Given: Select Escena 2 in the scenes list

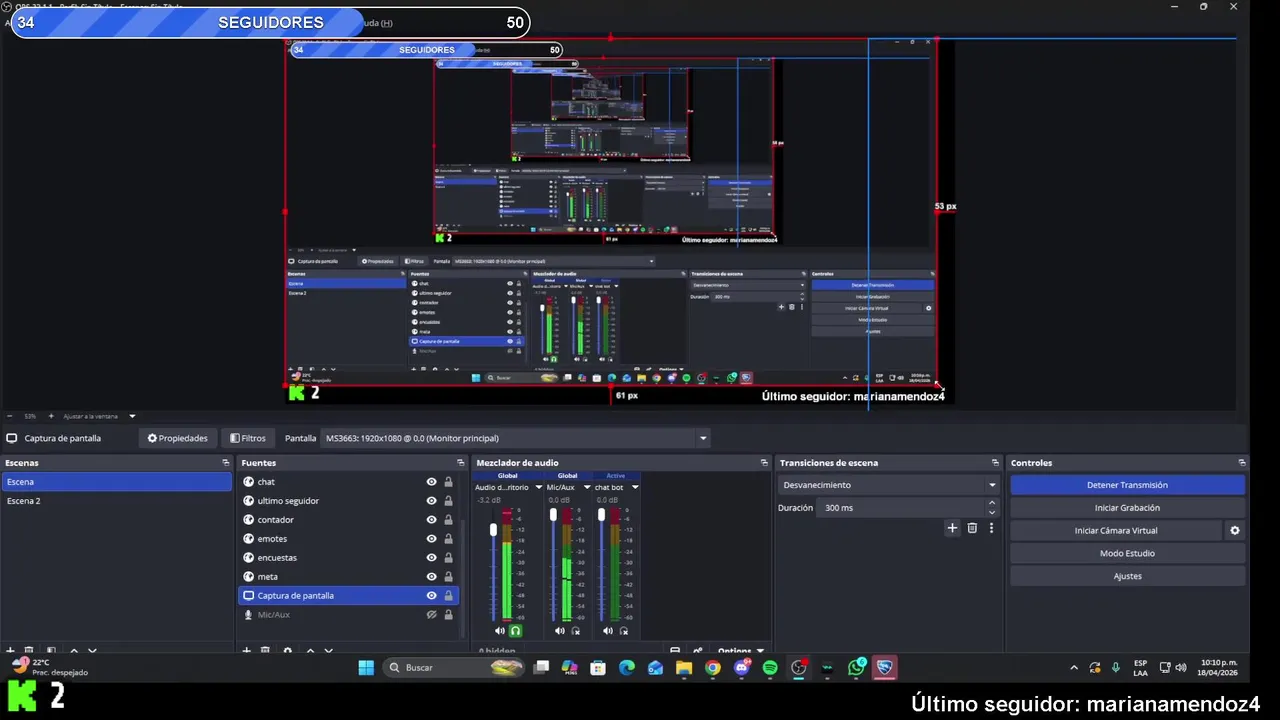Looking at the screenshot, I should tap(117, 501).
